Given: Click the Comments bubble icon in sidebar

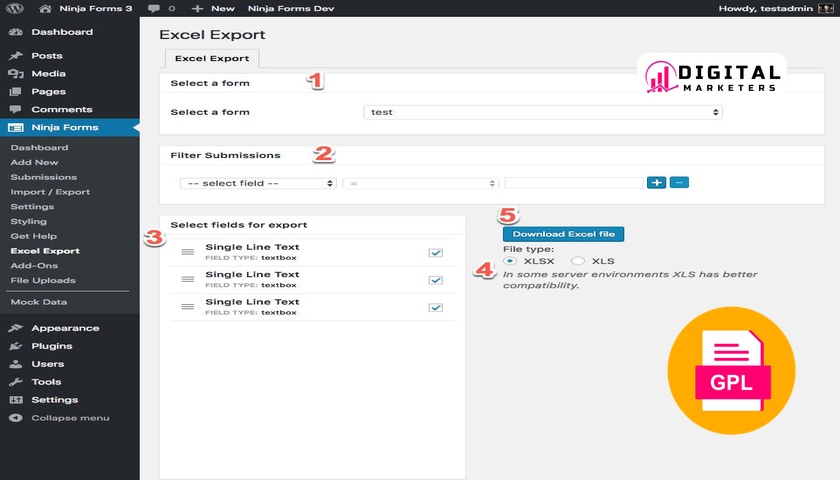Looking at the screenshot, I should (16, 109).
